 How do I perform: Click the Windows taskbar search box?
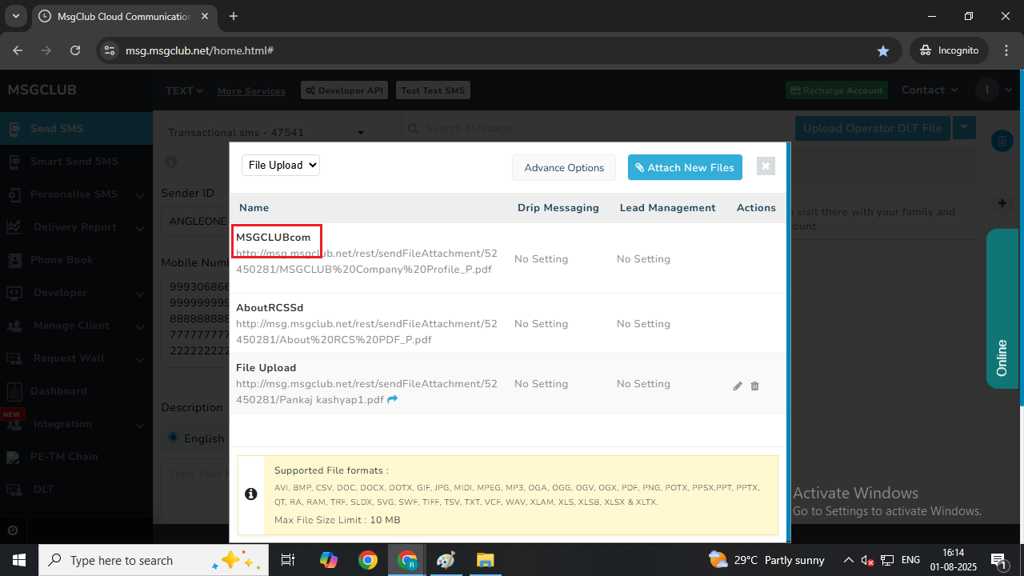[x=153, y=560]
